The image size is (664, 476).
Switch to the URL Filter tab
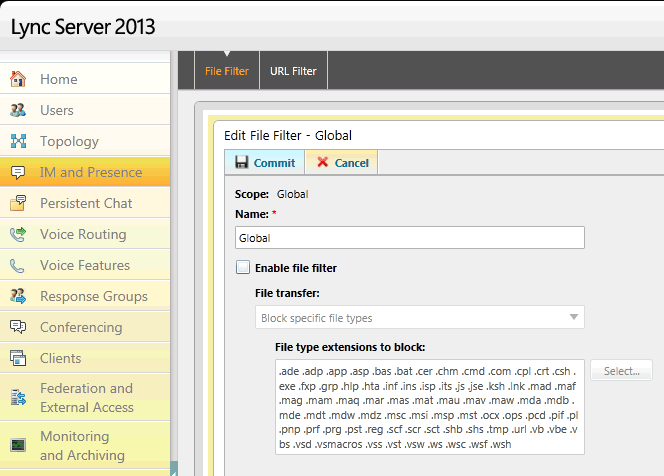[x=293, y=71]
